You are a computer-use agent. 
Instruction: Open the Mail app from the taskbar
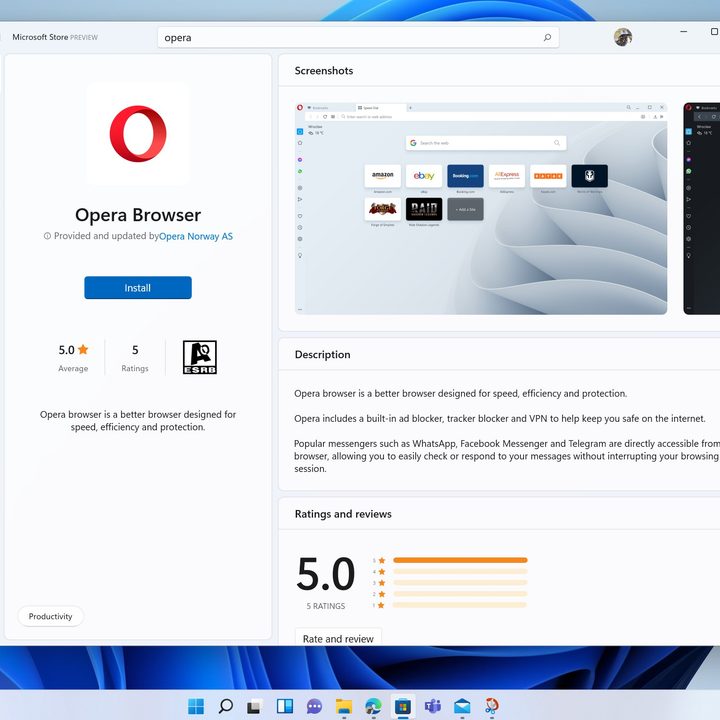pyautogui.click(x=462, y=706)
